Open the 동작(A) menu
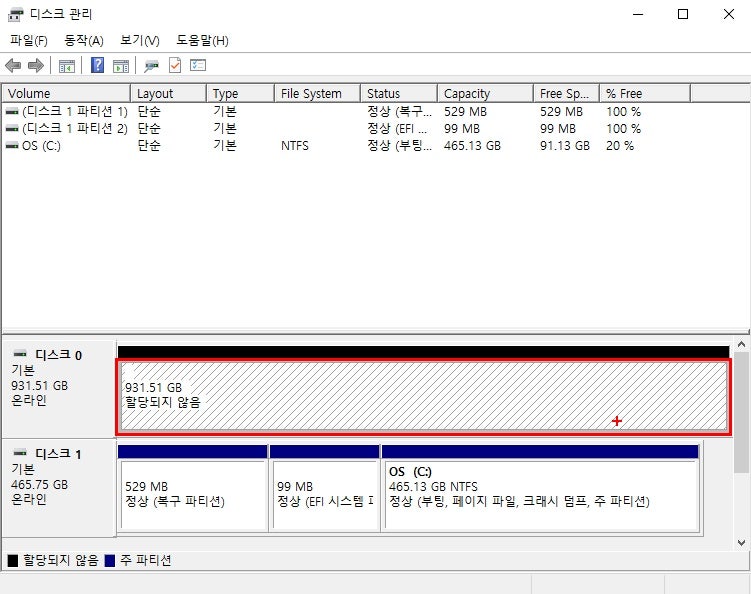This screenshot has height=594, width=751. point(84,40)
